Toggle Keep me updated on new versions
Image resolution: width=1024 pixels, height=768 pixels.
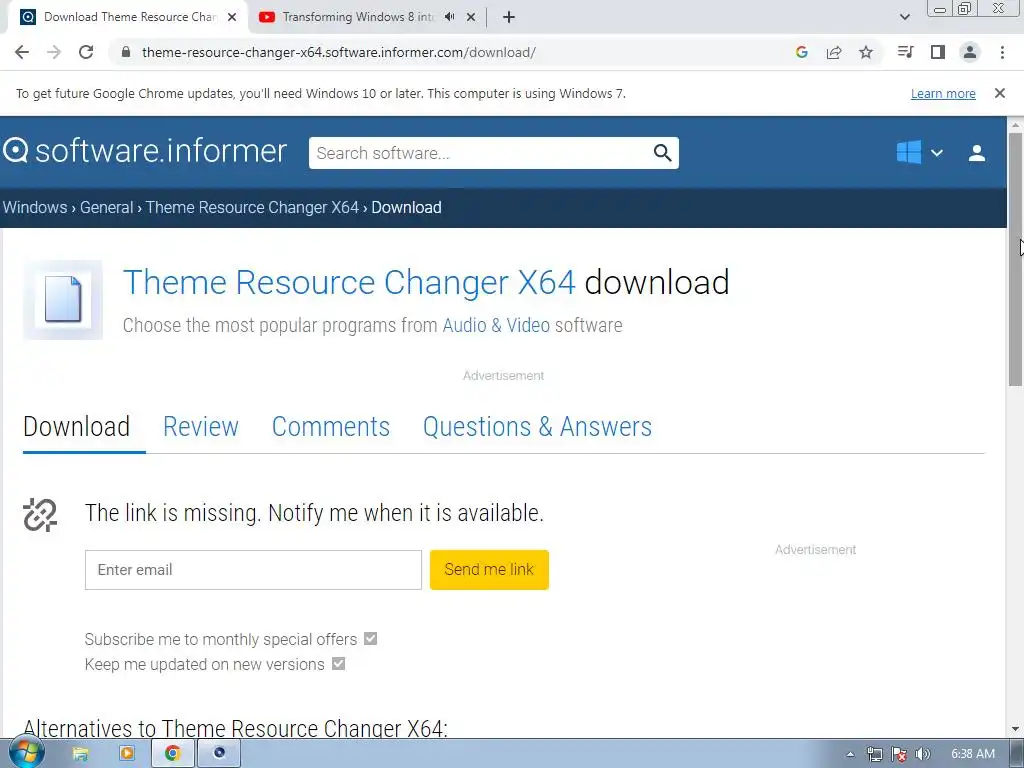338,664
